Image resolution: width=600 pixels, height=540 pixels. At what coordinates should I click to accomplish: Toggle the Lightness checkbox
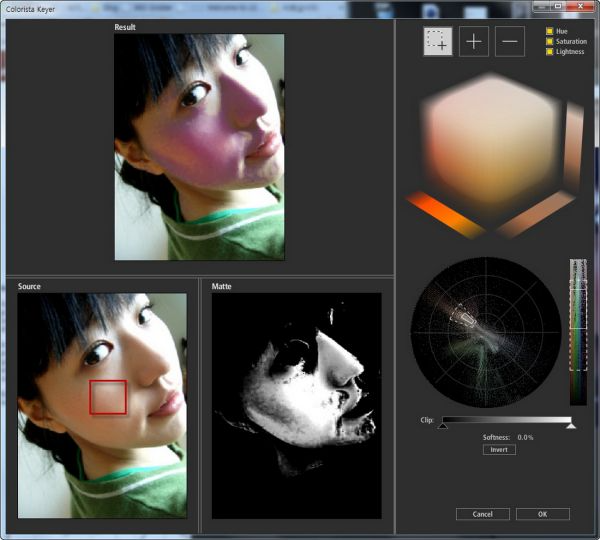[550, 51]
